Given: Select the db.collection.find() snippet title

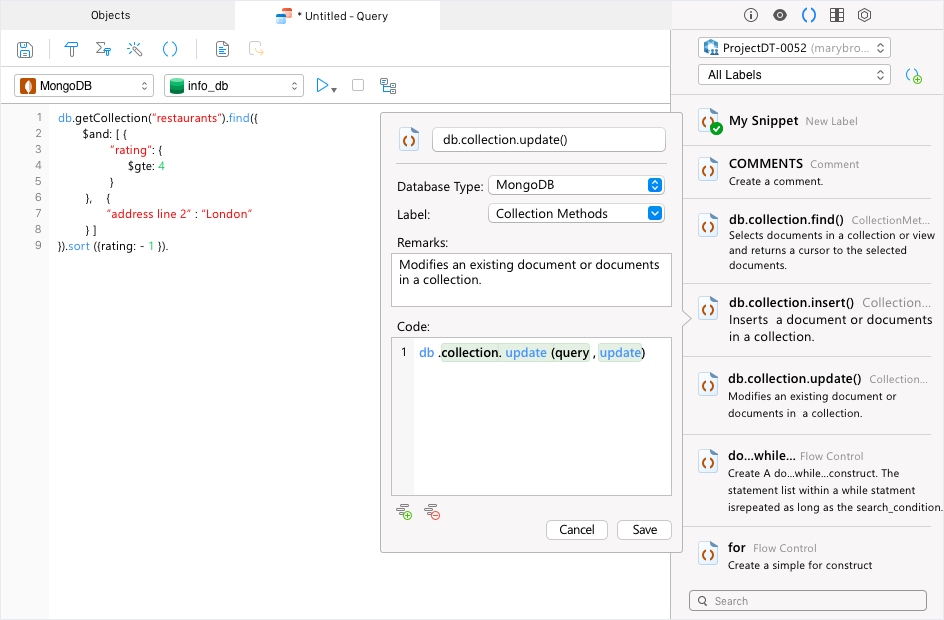Looking at the screenshot, I should point(786,220).
